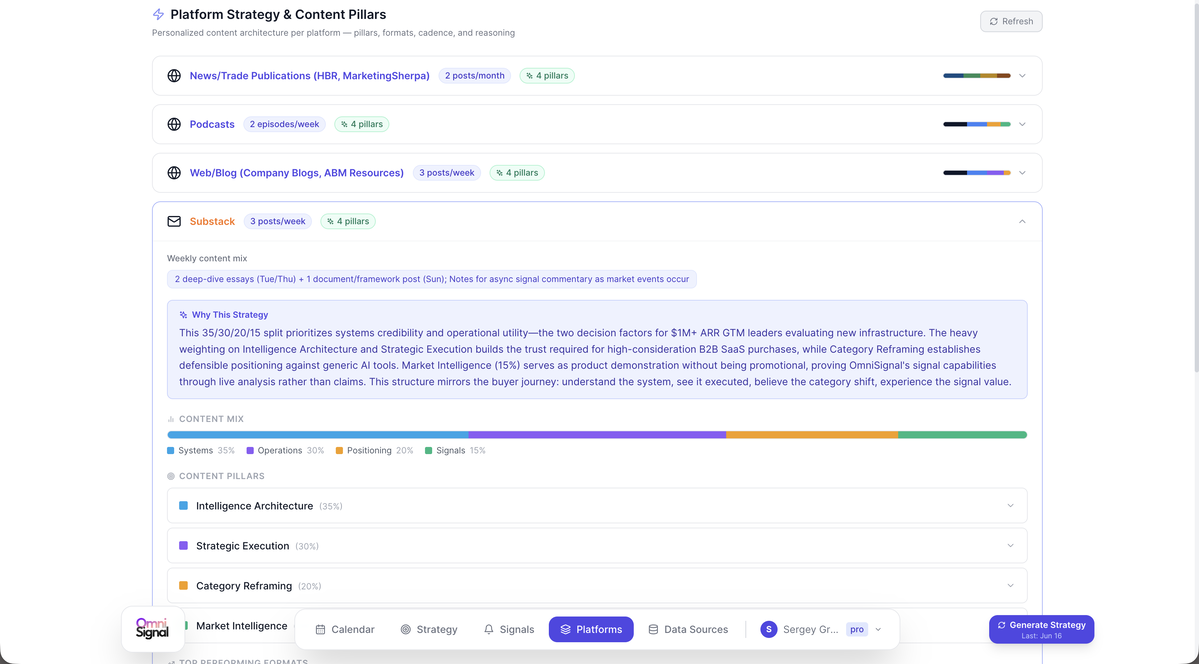Screen dimensions: 1199x664
Task: Open the Web/Blog platform link
Action: tap(297, 173)
